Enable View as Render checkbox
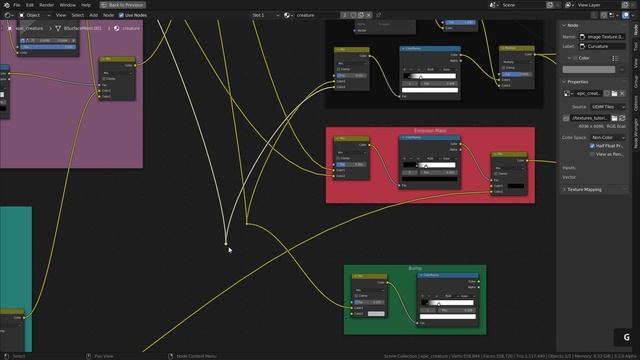This screenshot has width=640, height=360. pyautogui.click(x=592, y=154)
